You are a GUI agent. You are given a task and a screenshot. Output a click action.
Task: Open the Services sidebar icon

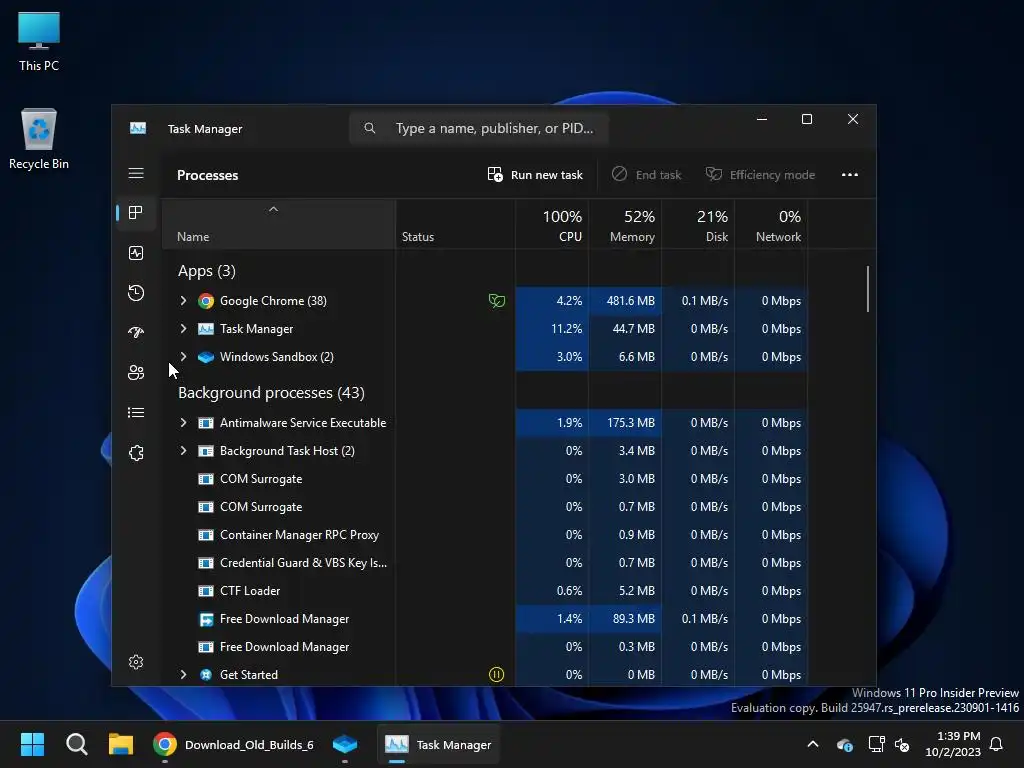pos(136,453)
